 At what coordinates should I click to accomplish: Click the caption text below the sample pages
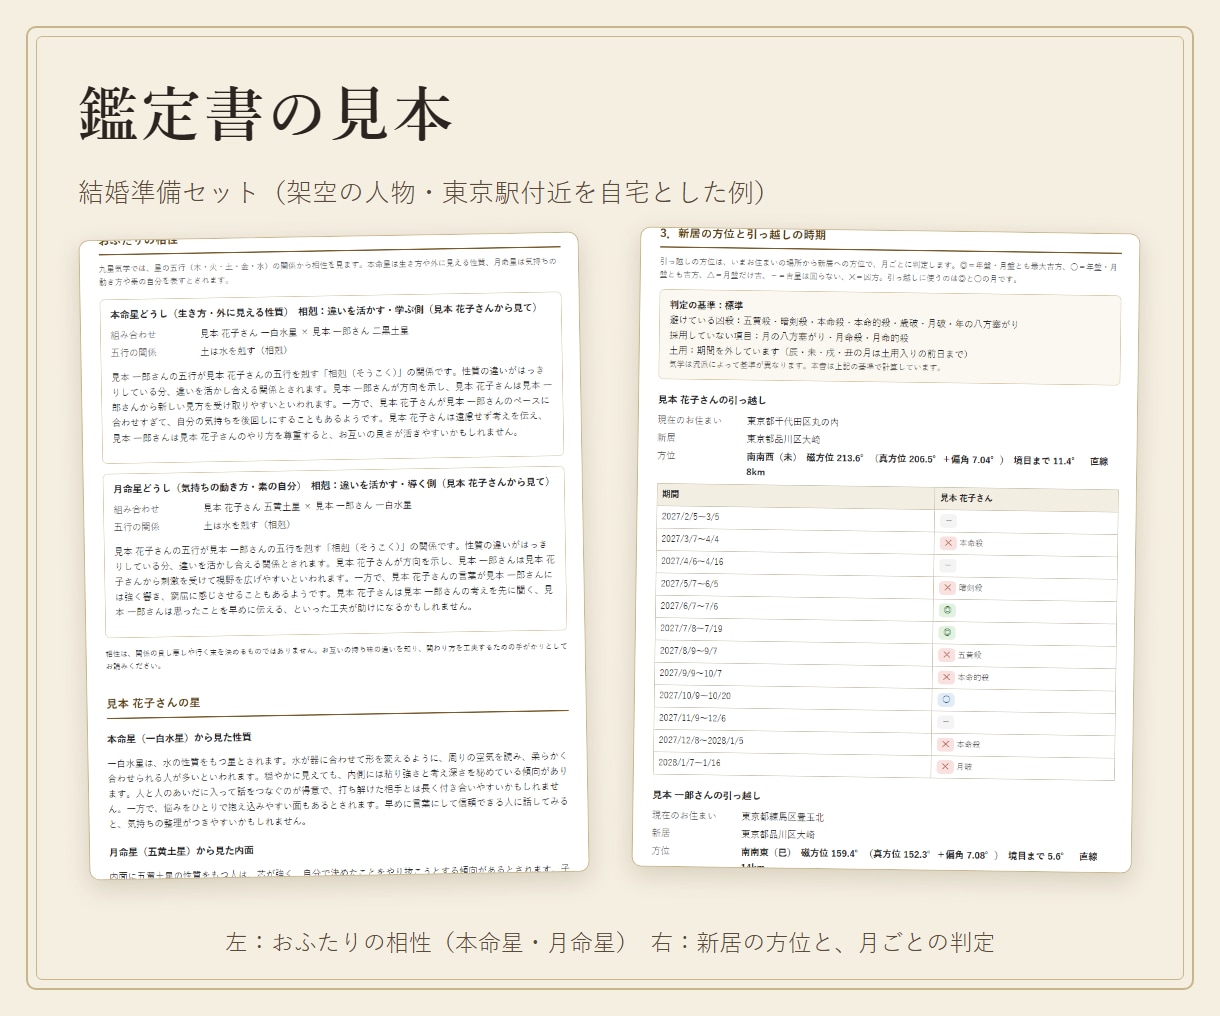click(x=610, y=942)
